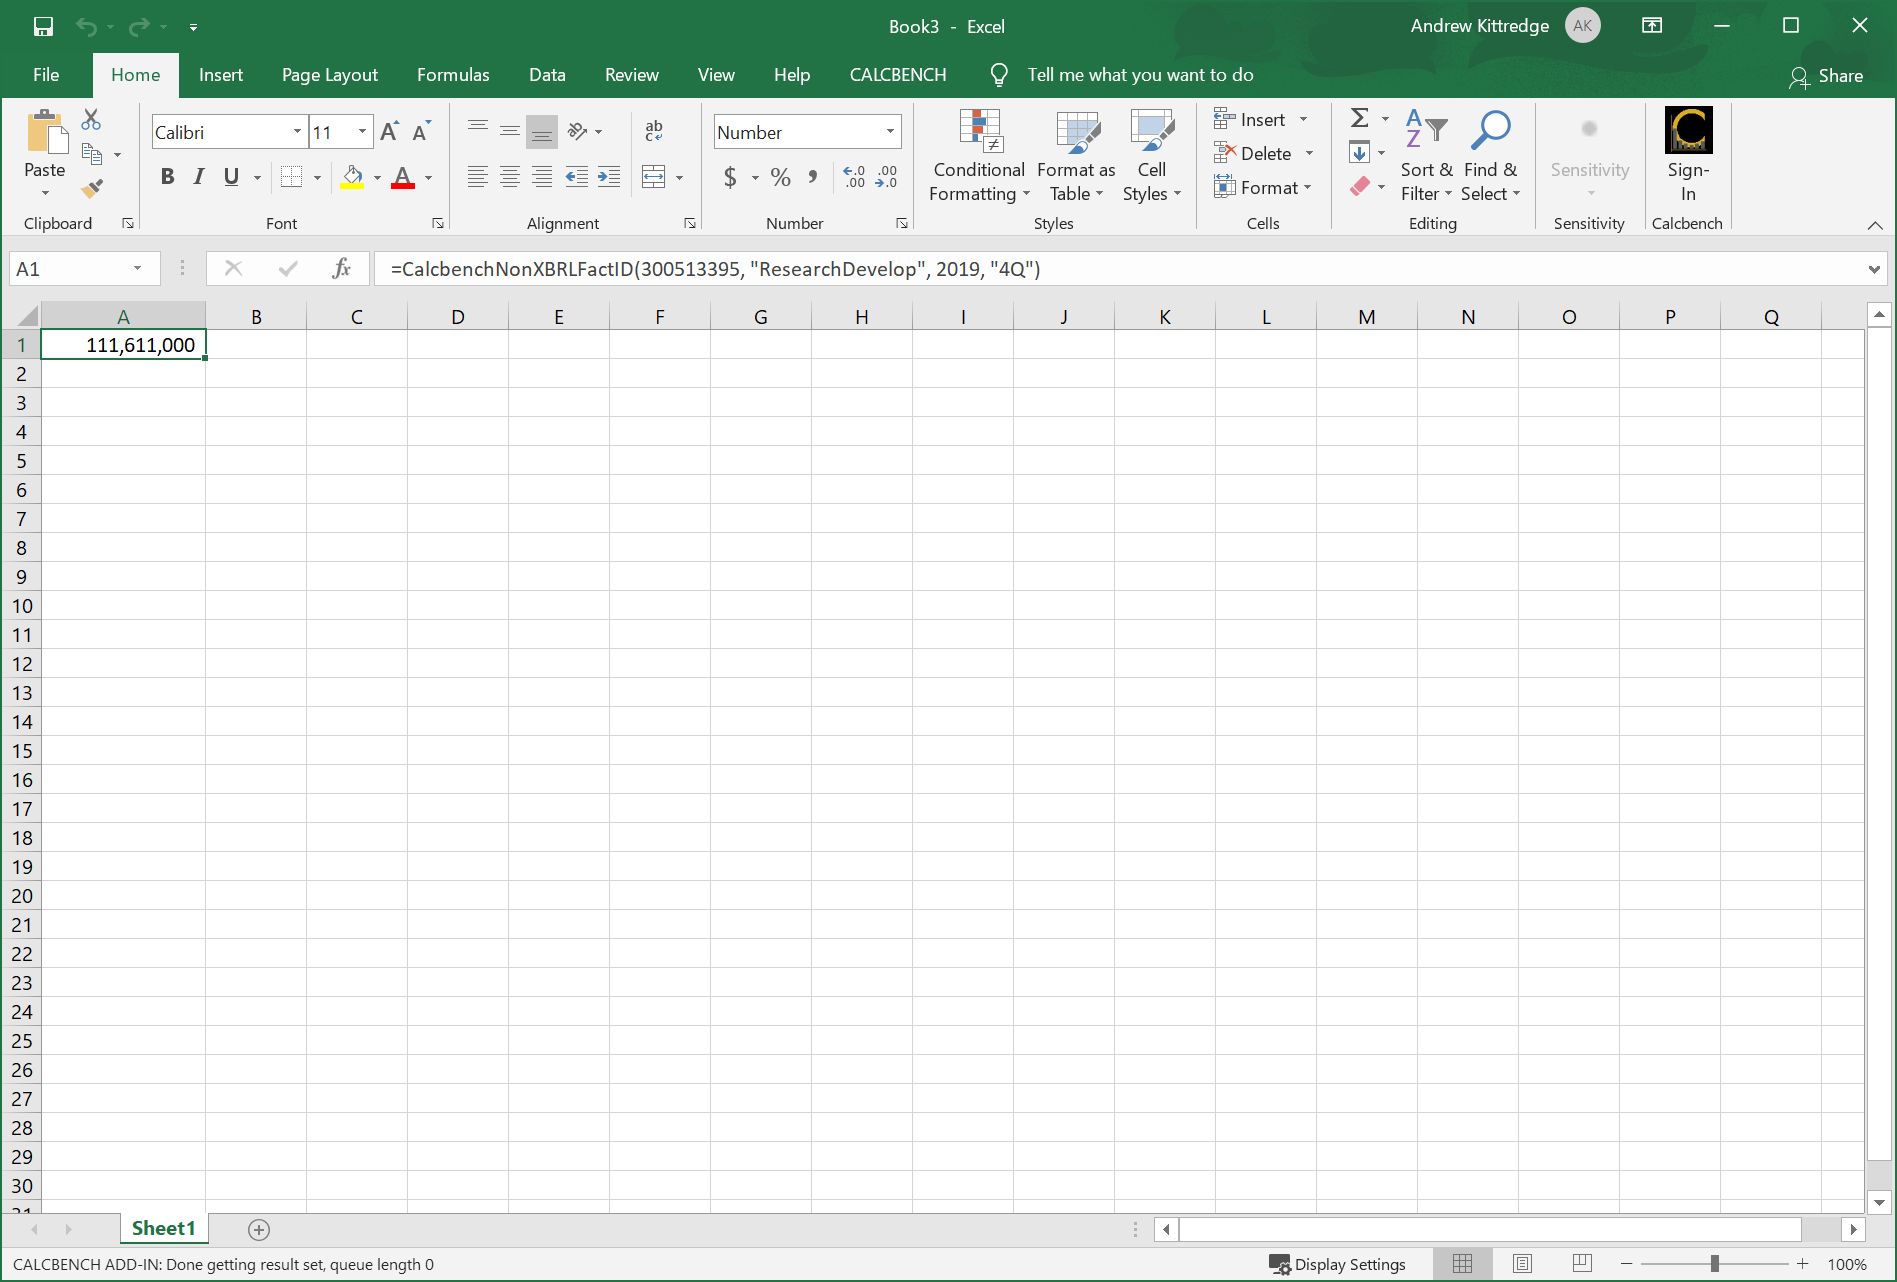Click the Cut scissors icon
The image size is (1897, 1282).
click(x=91, y=120)
